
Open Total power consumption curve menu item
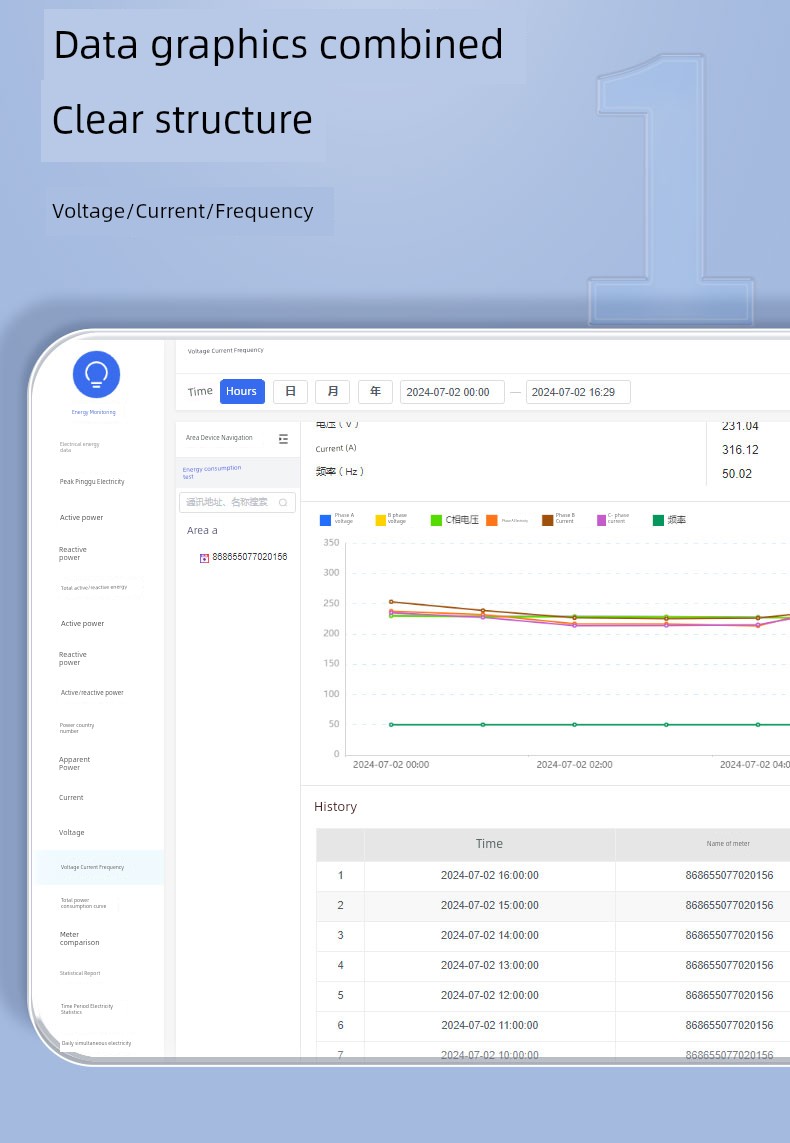(83, 903)
